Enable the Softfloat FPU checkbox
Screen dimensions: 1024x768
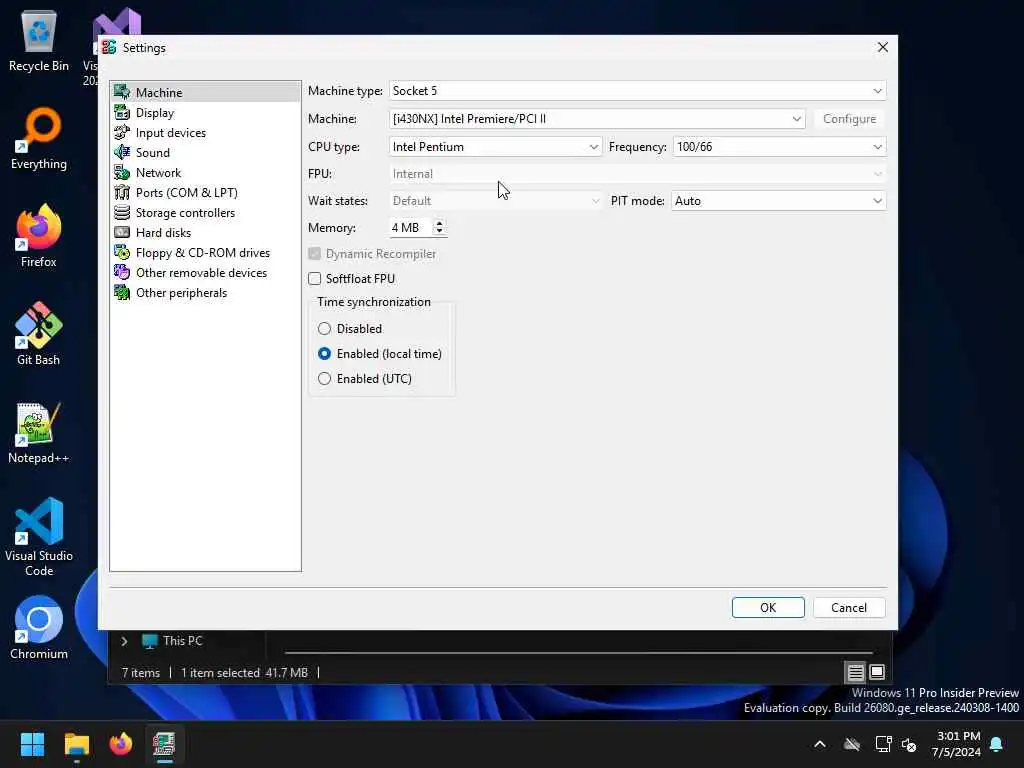coord(315,279)
